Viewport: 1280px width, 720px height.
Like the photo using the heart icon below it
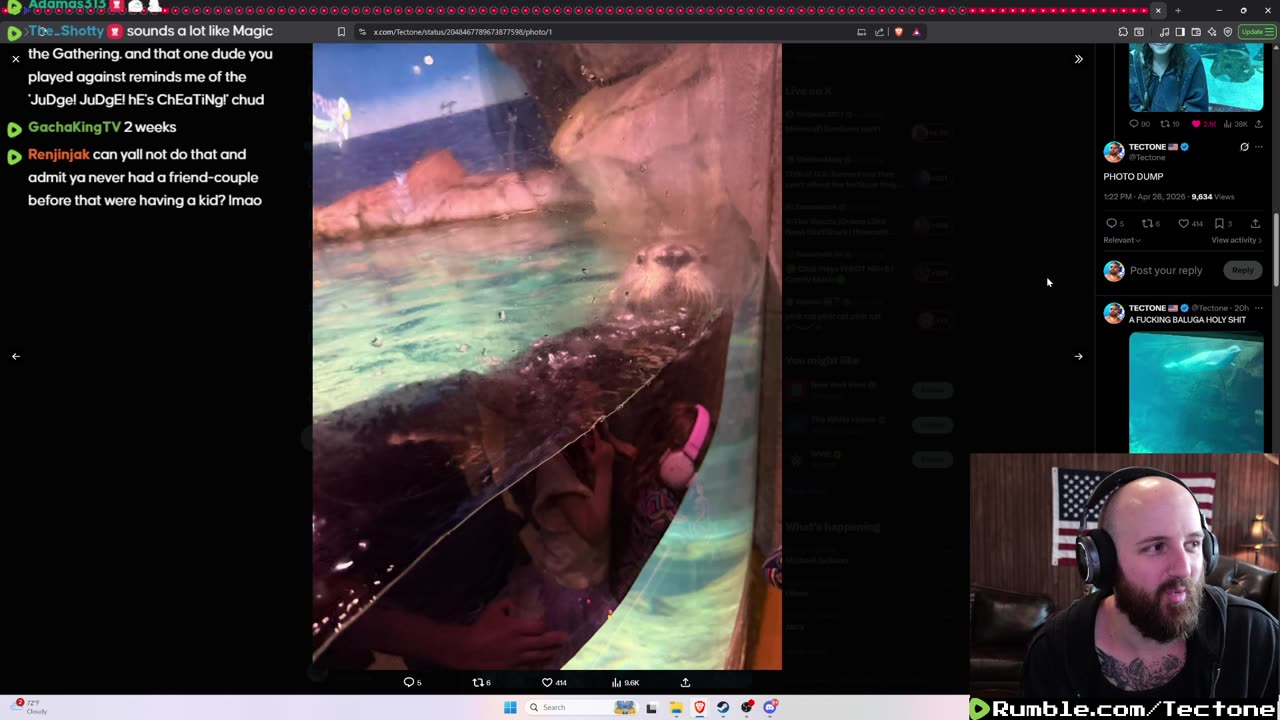click(x=547, y=682)
